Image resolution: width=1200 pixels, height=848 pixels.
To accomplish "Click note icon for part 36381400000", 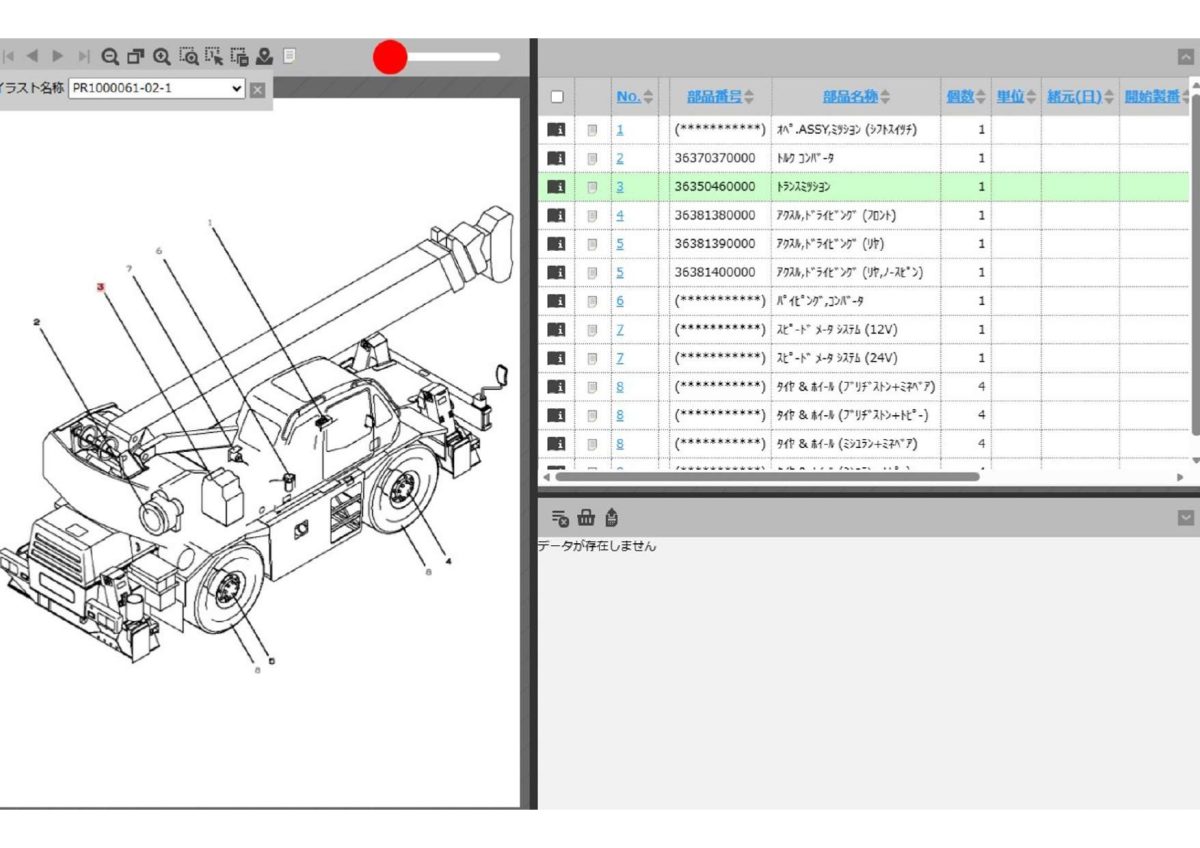I will pos(592,272).
